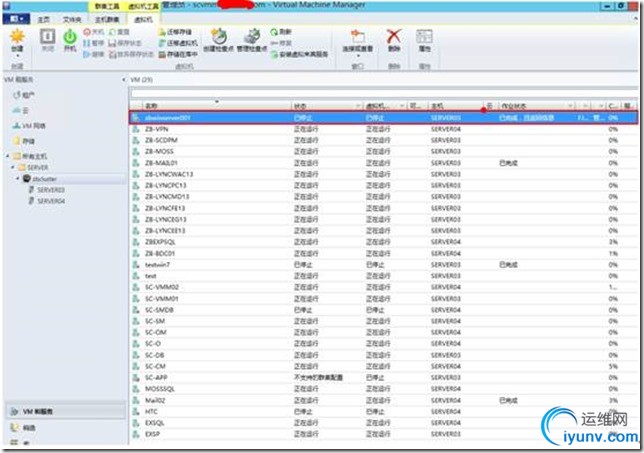Select the Tenants item in the navigation pane

pos(24,95)
